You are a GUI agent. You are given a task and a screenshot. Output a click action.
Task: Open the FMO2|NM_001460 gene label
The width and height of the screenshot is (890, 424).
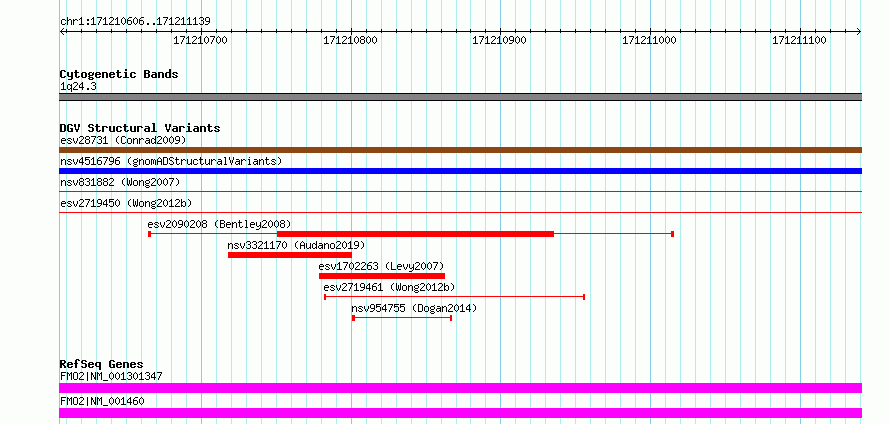[102, 401]
